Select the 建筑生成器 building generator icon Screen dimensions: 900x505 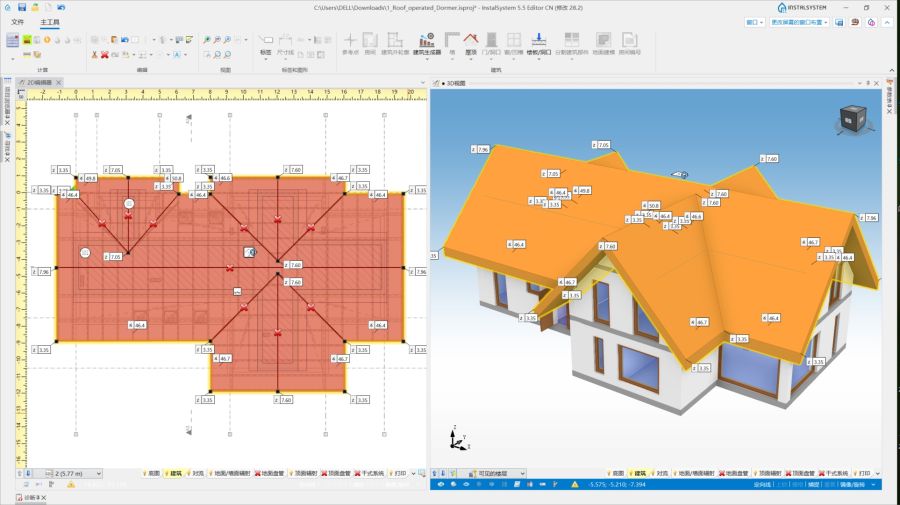pos(427,42)
